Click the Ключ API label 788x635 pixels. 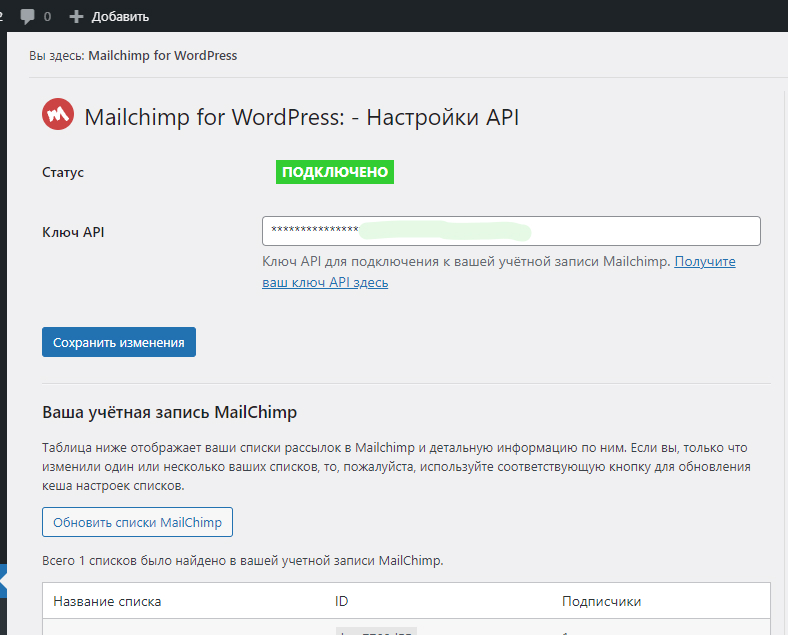[x=73, y=232]
